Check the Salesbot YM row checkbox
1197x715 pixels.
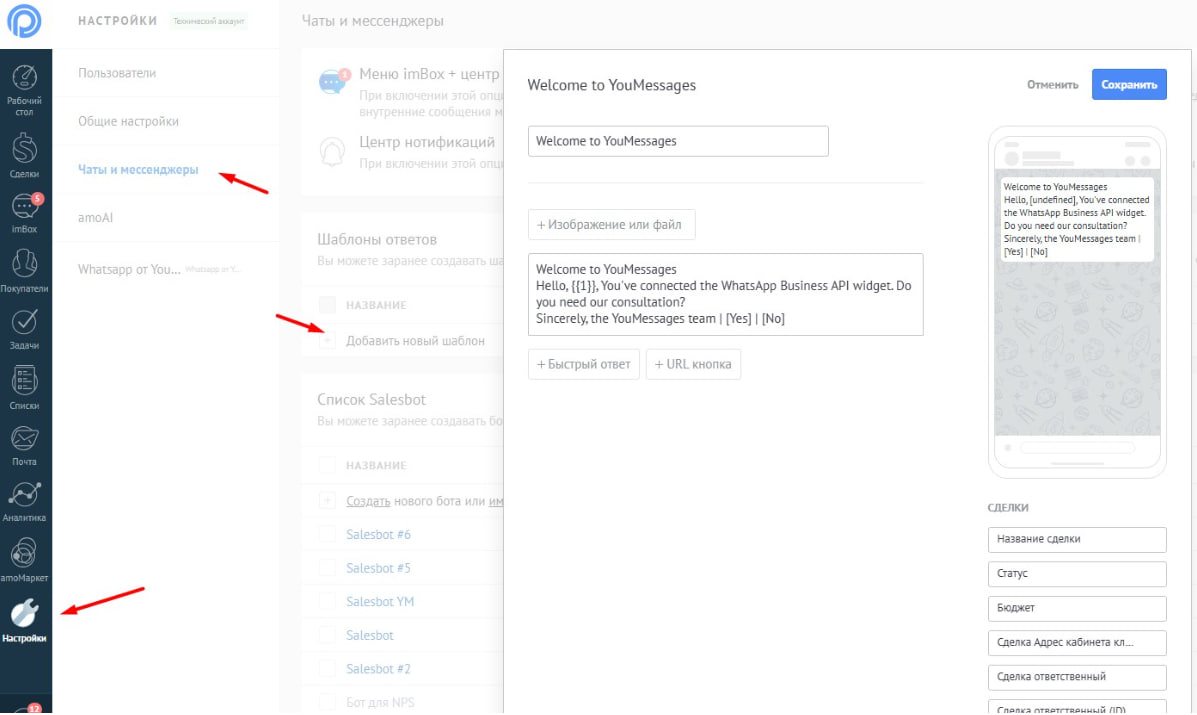tap(327, 602)
